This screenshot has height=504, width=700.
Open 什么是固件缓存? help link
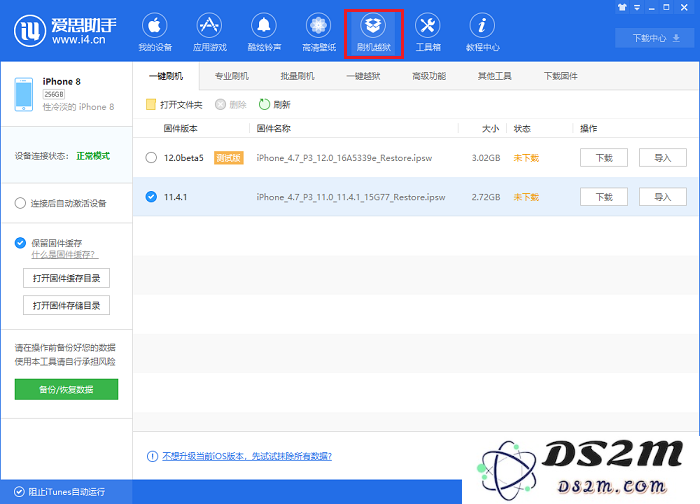(65, 254)
